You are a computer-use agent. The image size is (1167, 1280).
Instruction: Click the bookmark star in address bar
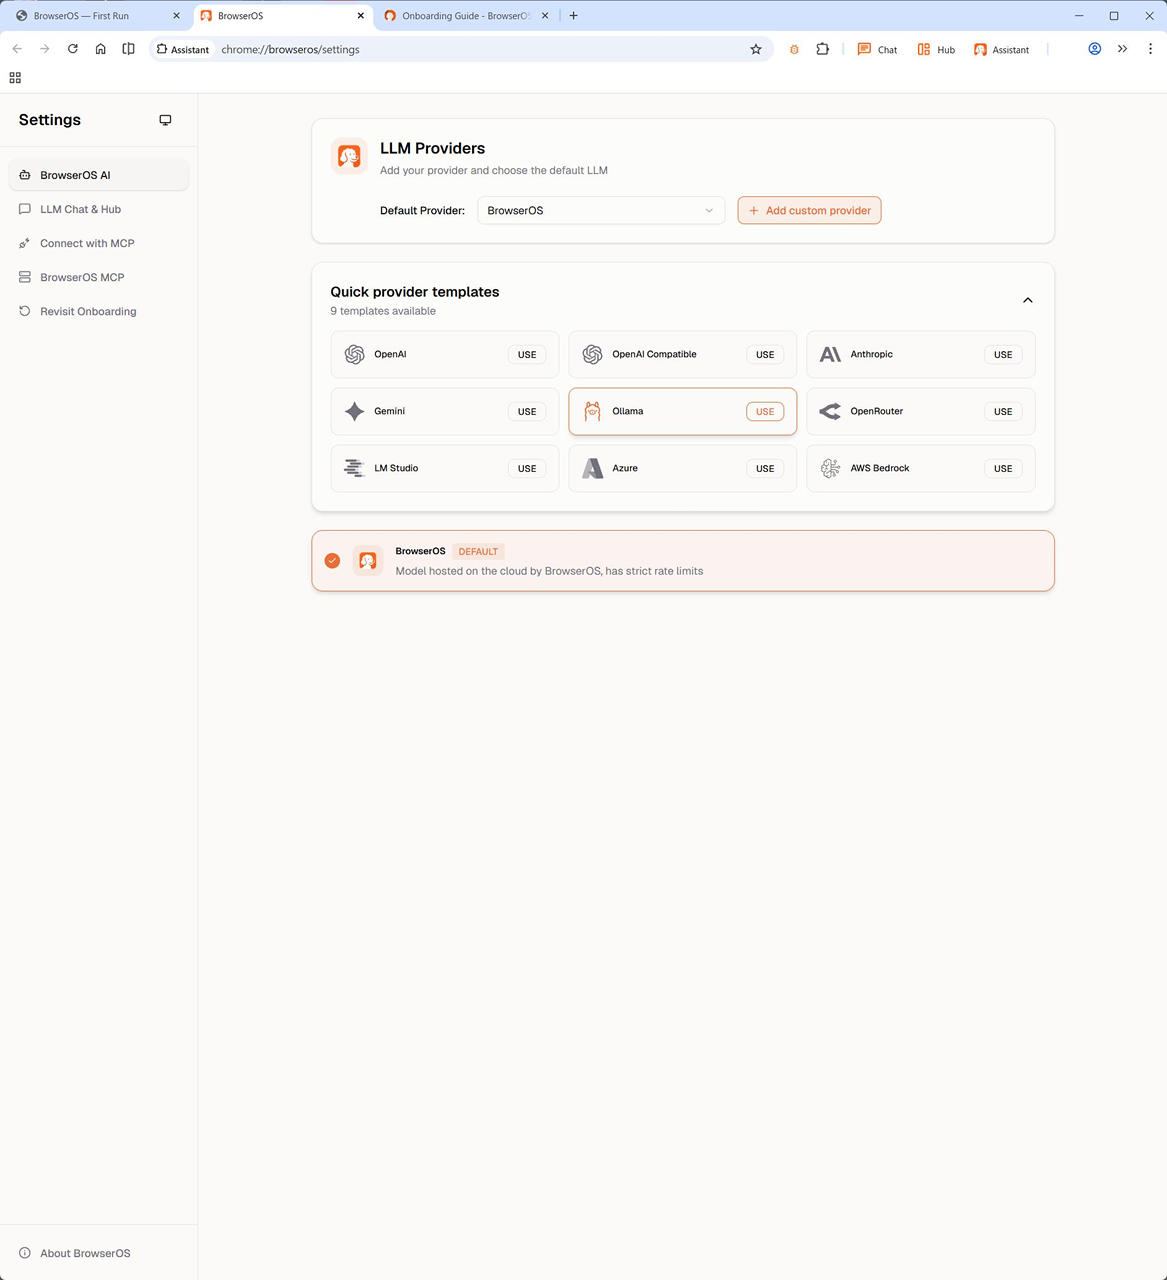(756, 49)
